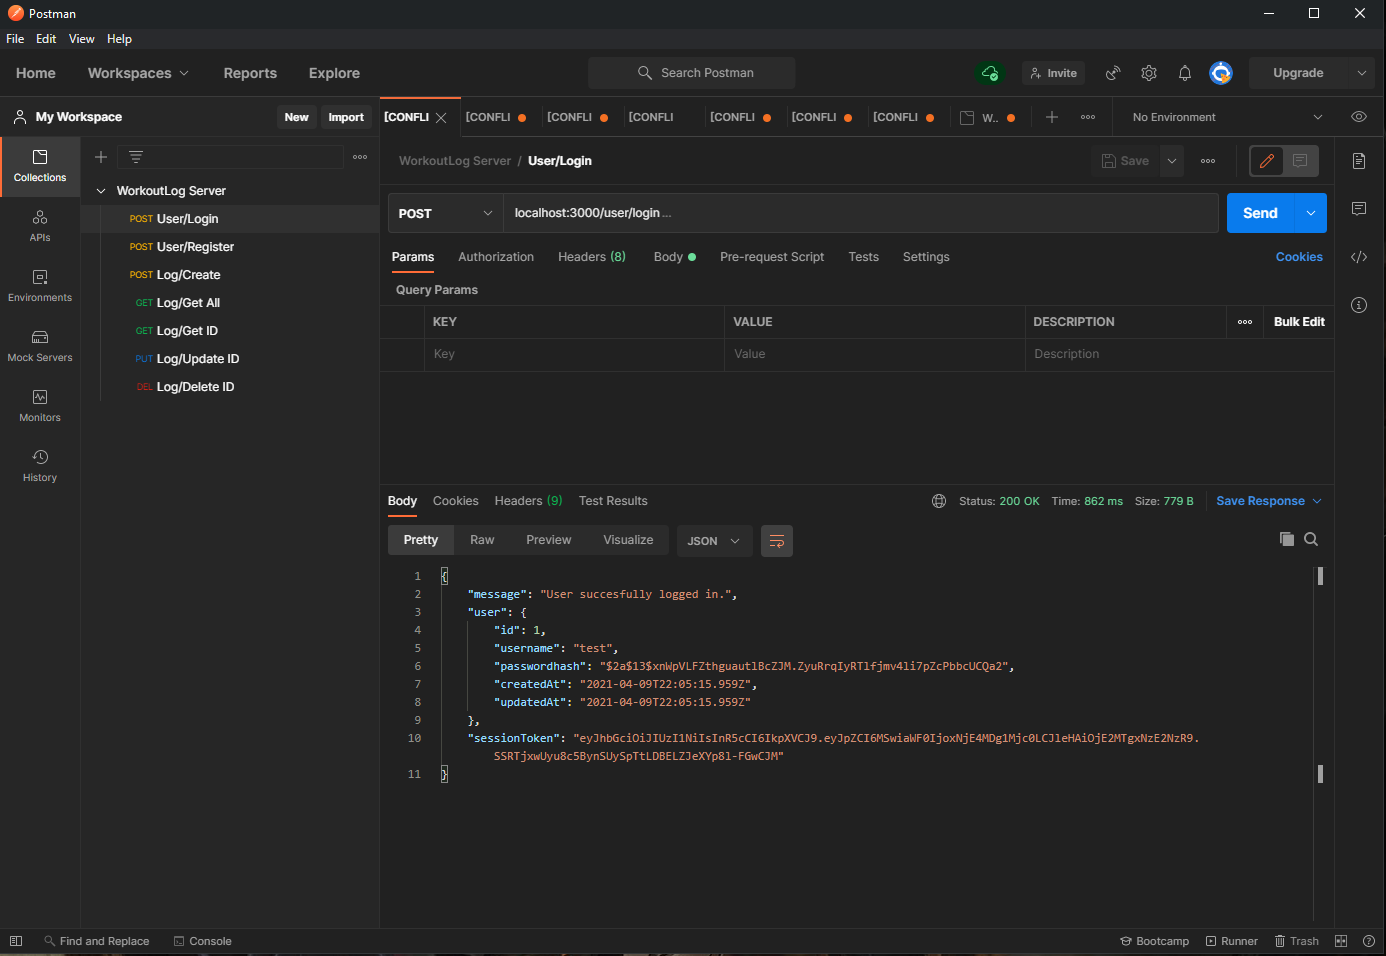The height and width of the screenshot is (956, 1386).
Task: Open the Save options dropdown arrow
Action: pyautogui.click(x=1172, y=161)
